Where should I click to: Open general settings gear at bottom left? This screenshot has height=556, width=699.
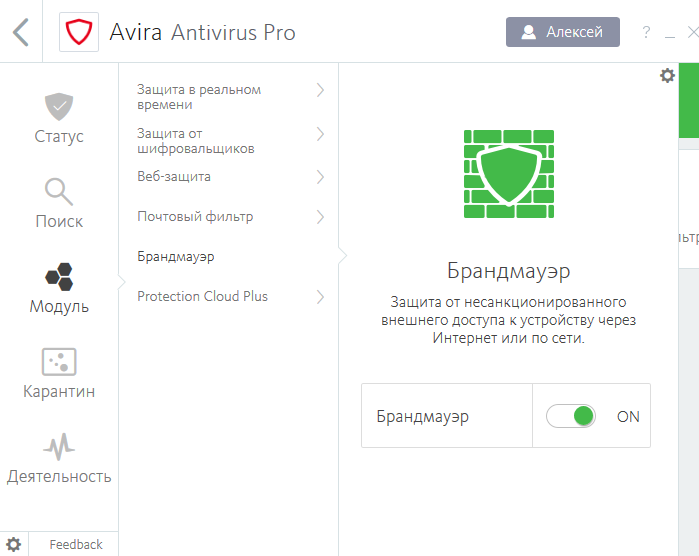(x=14, y=544)
